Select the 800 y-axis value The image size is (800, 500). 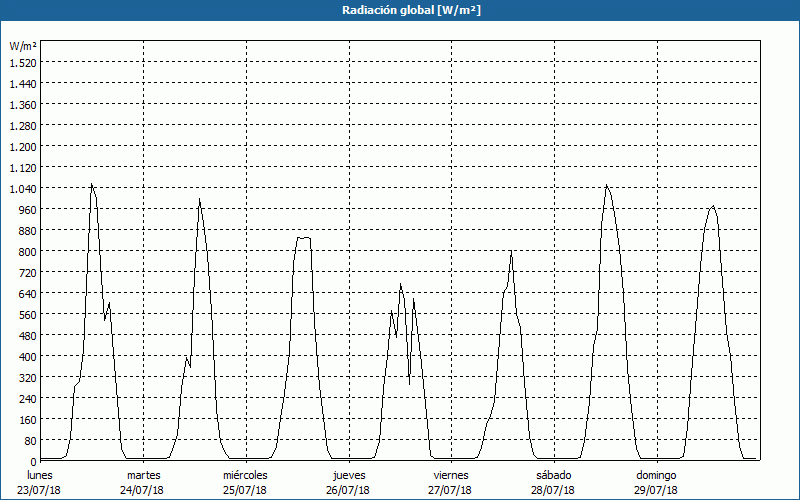pyautogui.click(x=28, y=252)
